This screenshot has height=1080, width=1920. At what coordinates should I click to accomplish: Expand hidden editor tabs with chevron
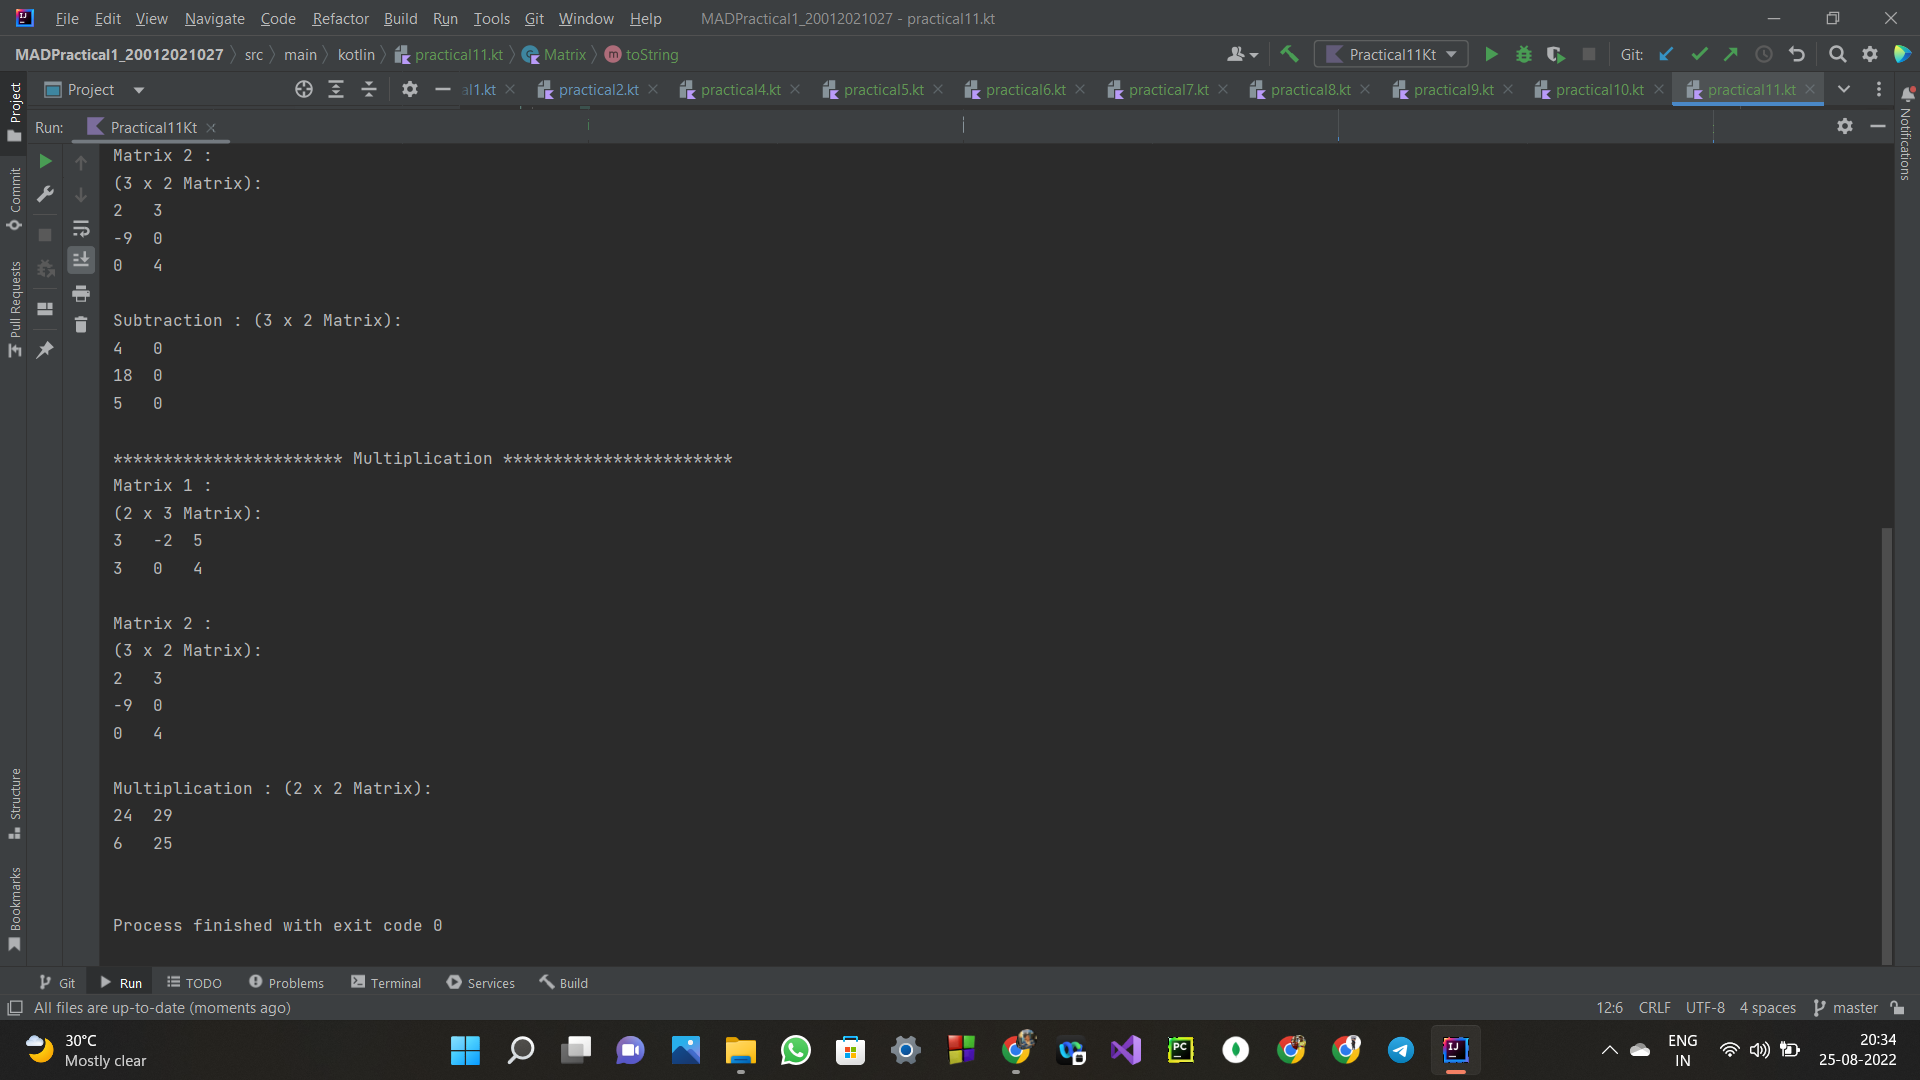pyautogui.click(x=1845, y=89)
